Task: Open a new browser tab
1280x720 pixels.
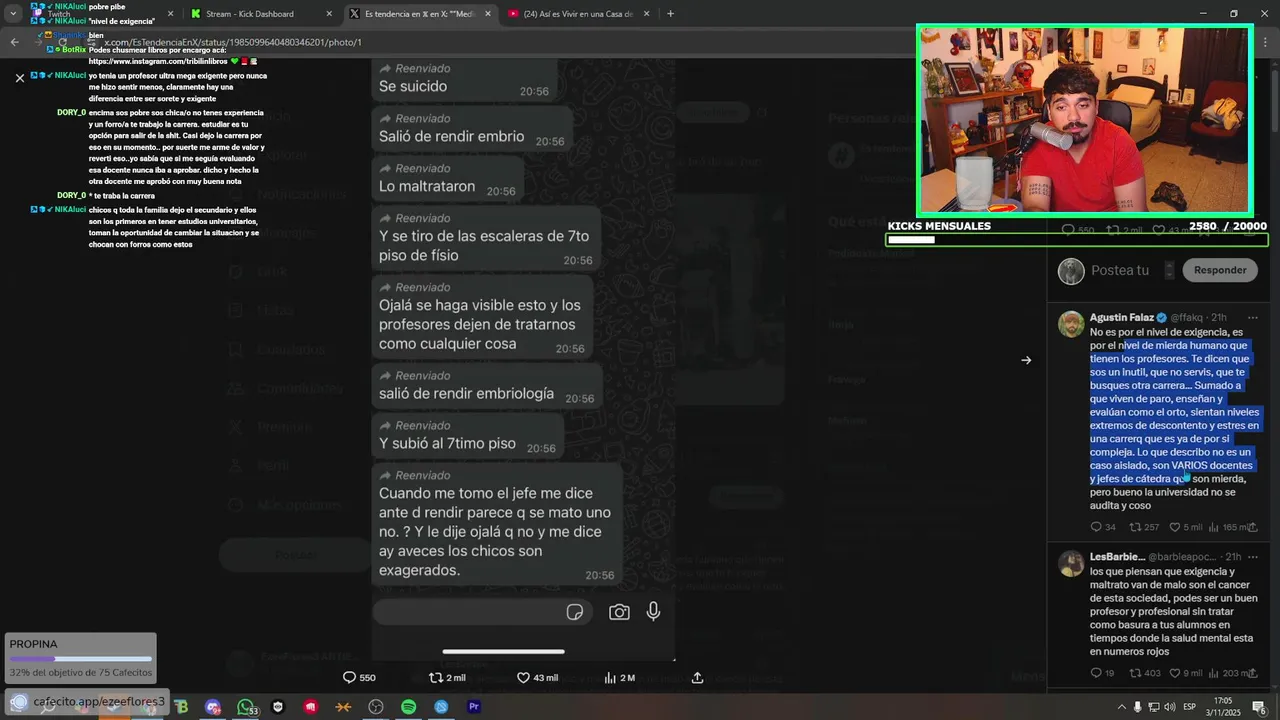Action: click(x=670, y=14)
